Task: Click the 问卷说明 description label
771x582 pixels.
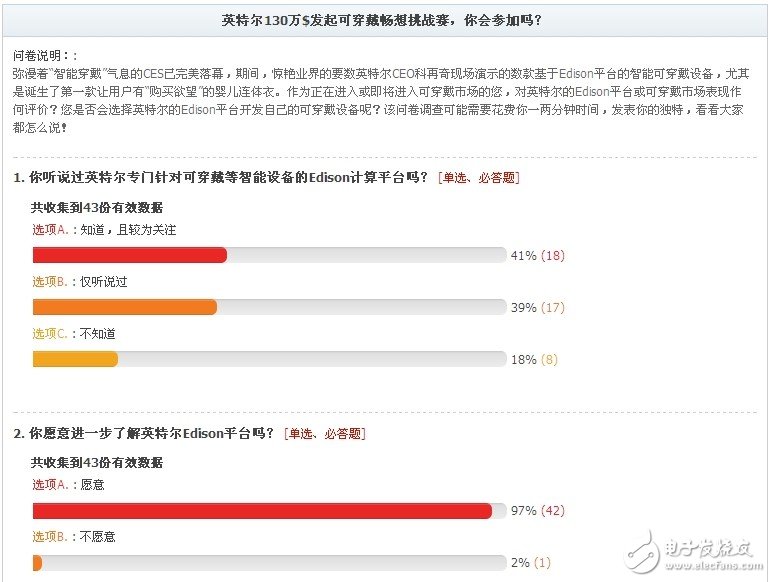Action: click(x=44, y=55)
